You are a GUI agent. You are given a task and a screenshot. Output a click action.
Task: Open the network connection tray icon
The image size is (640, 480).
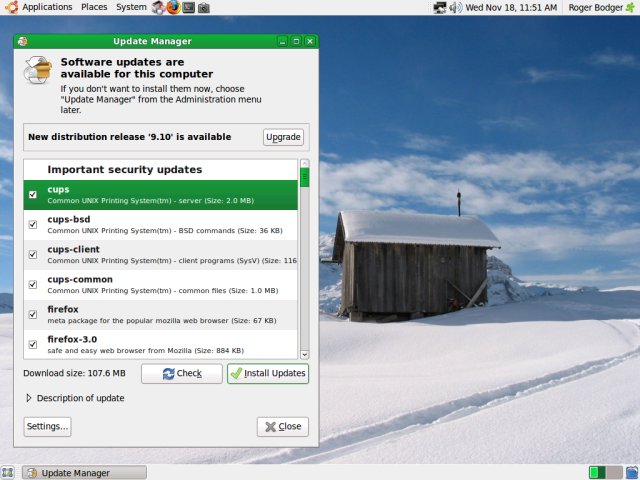(x=440, y=7)
